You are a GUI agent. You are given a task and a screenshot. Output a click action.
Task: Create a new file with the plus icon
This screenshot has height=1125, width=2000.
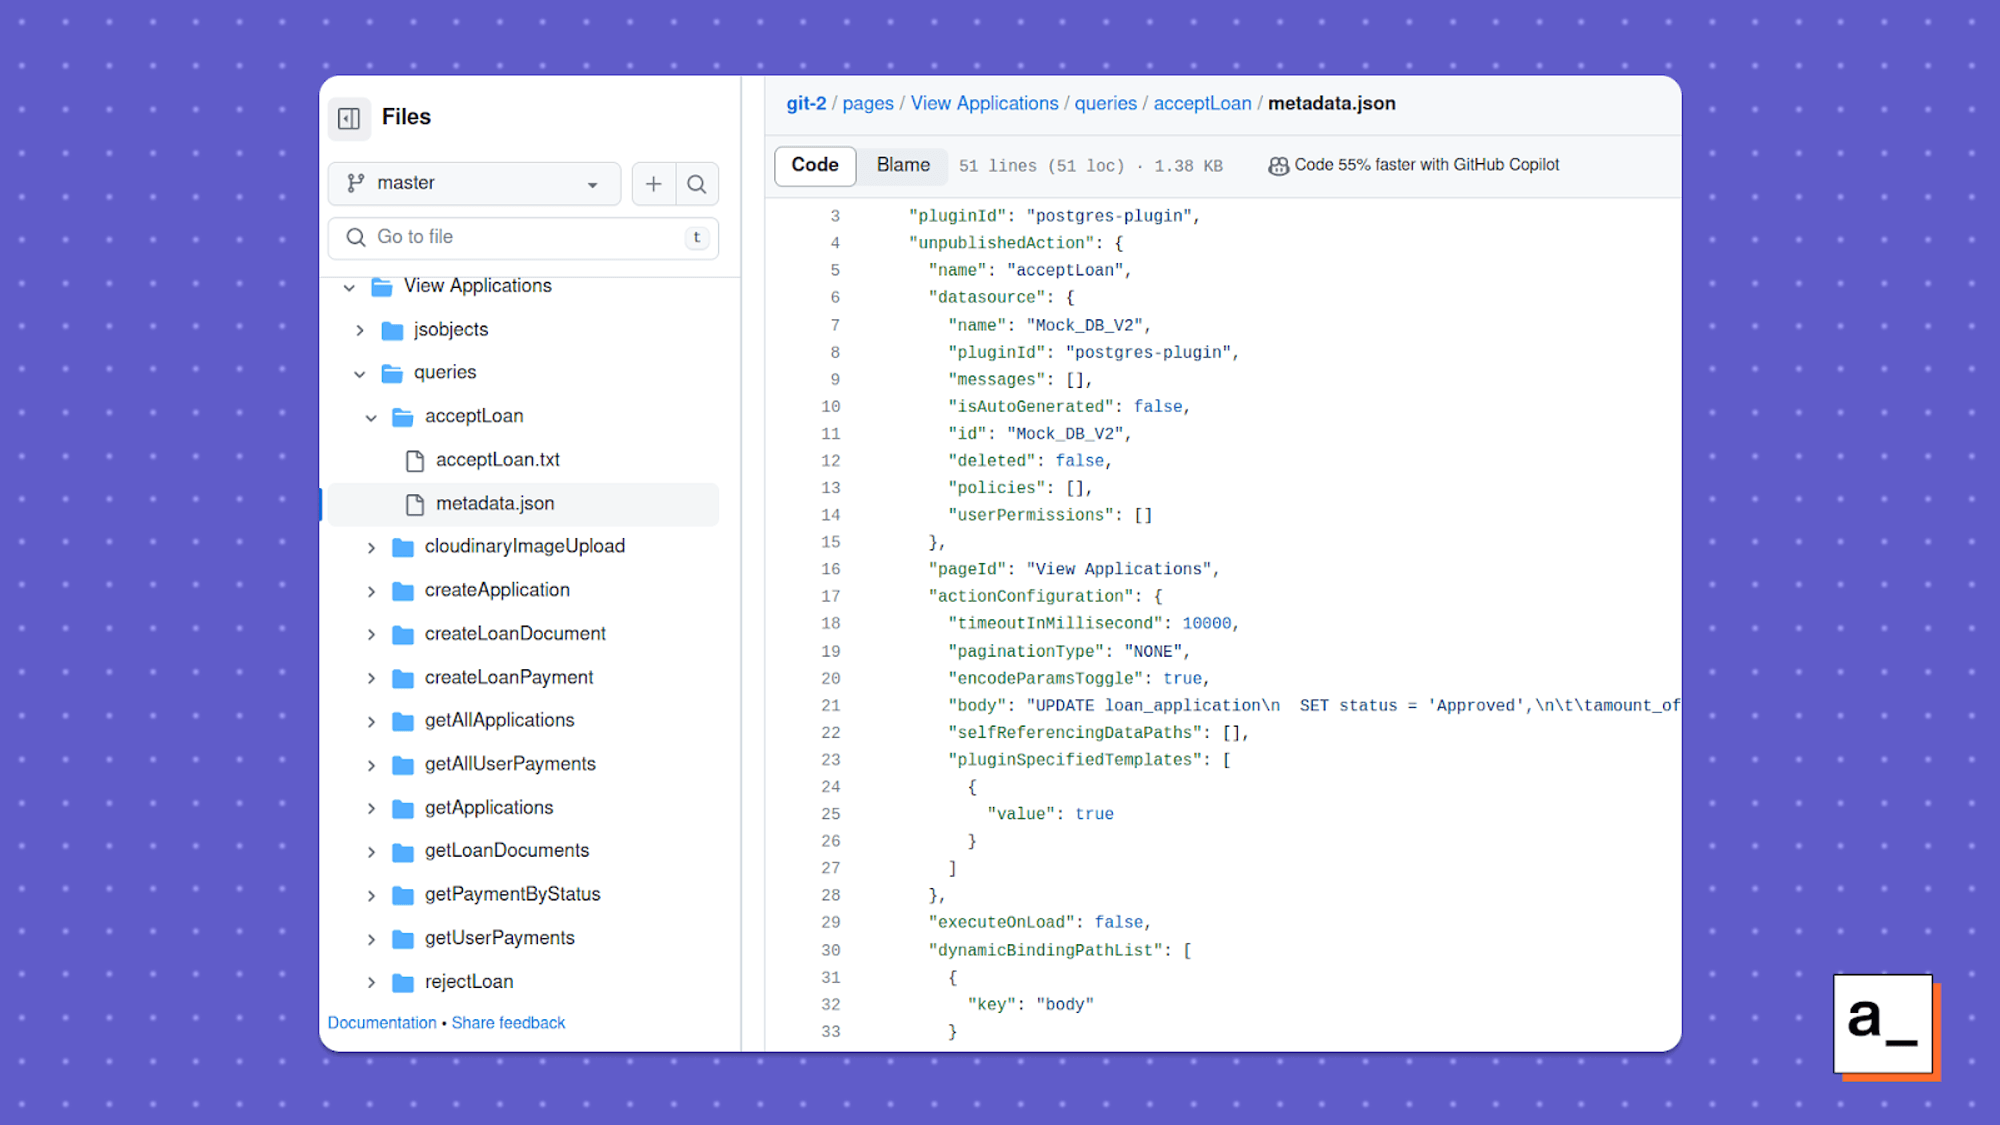(x=653, y=184)
